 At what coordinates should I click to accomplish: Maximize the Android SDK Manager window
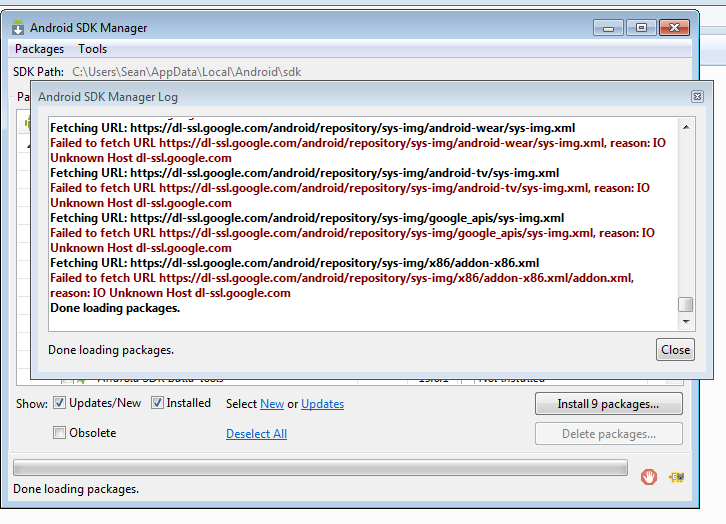point(641,28)
